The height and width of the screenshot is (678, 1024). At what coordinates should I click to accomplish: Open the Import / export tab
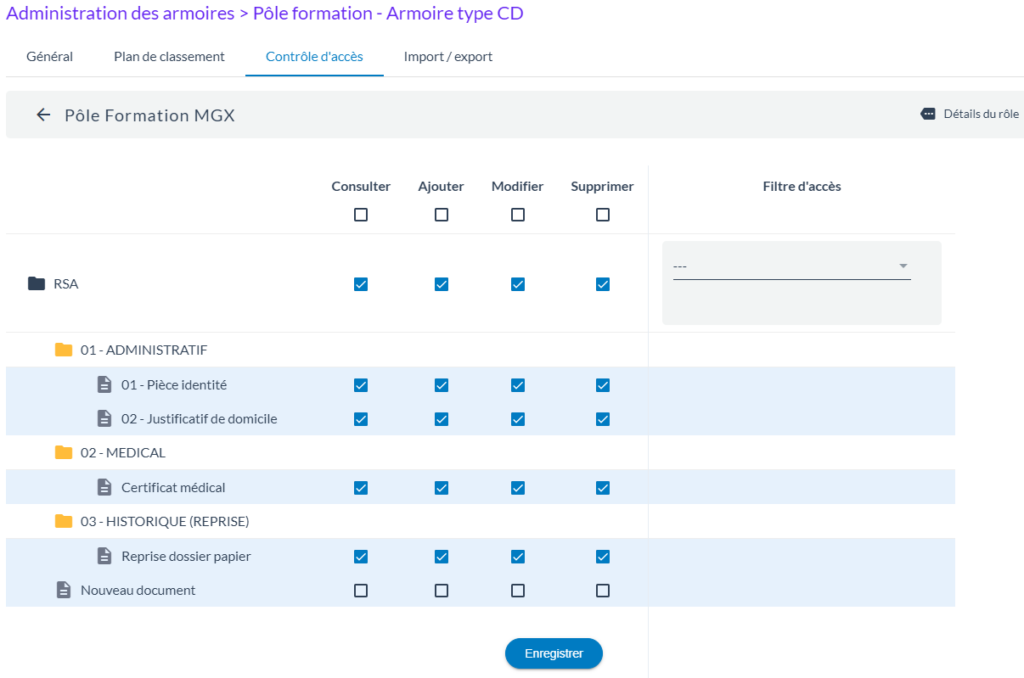click(448, 57)
